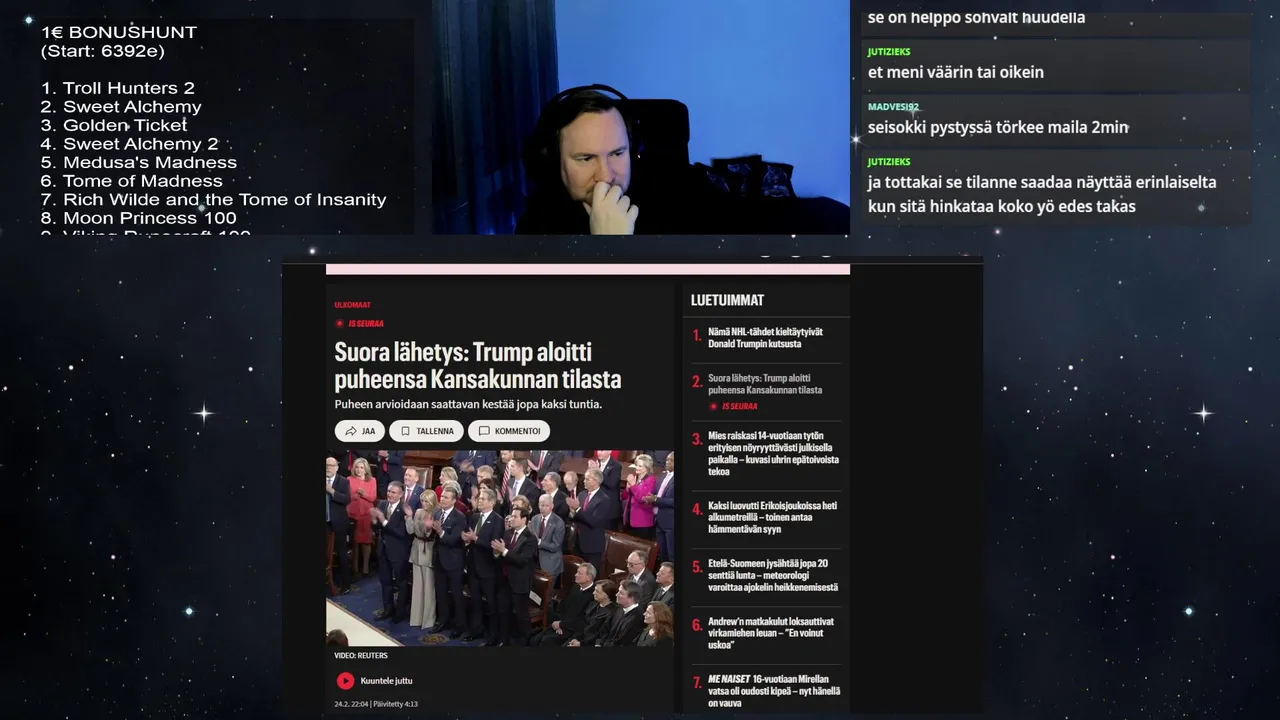Open most-read item 7 ME NAISET Mirellan vatsa

[774, 691]
